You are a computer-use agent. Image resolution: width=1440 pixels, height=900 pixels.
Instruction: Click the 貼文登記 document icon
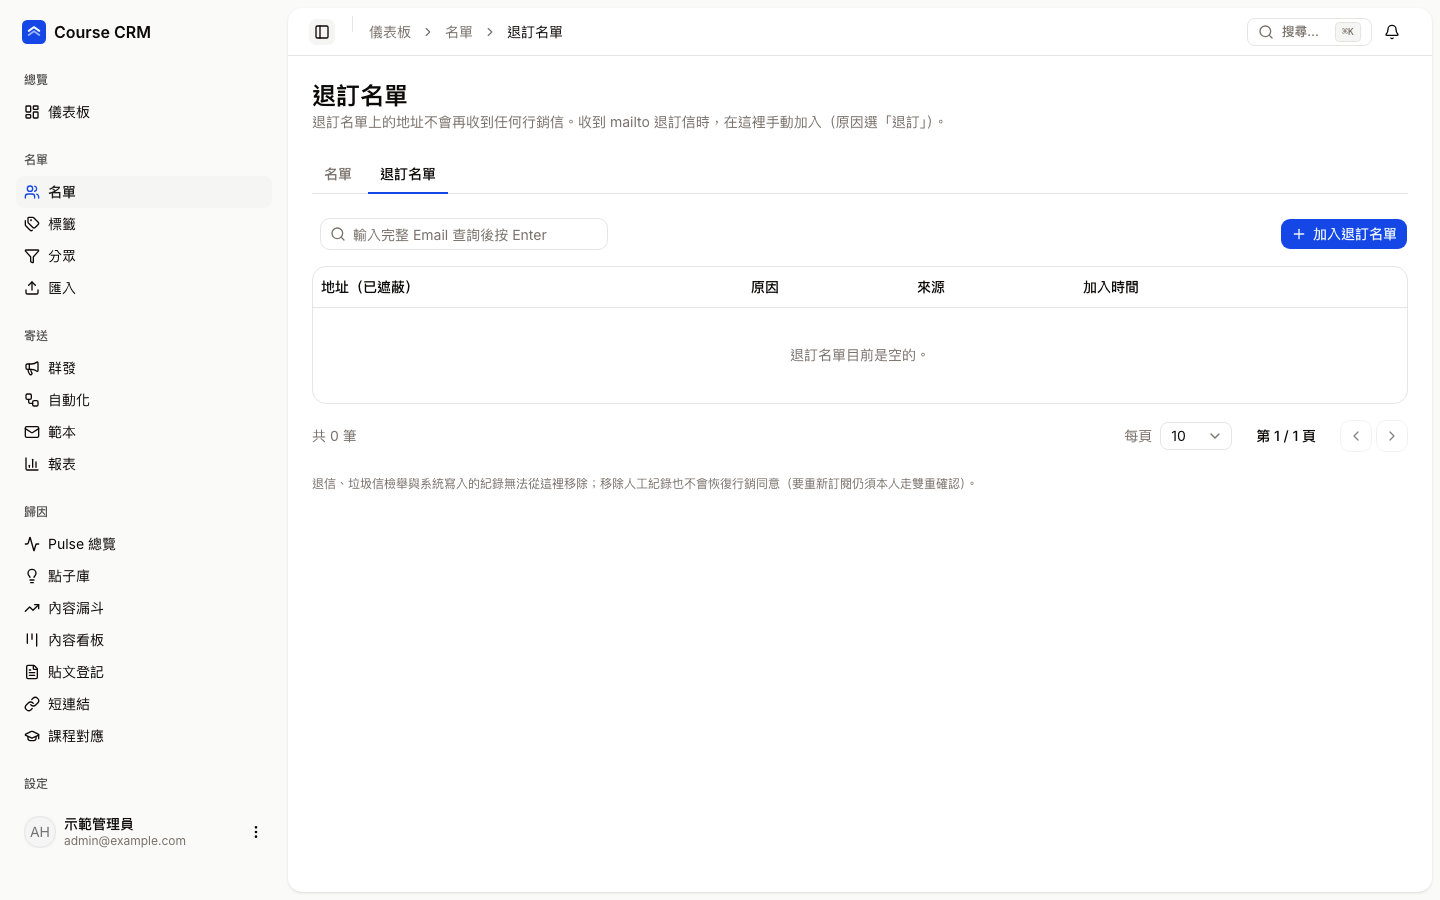(x=32, y=672)
